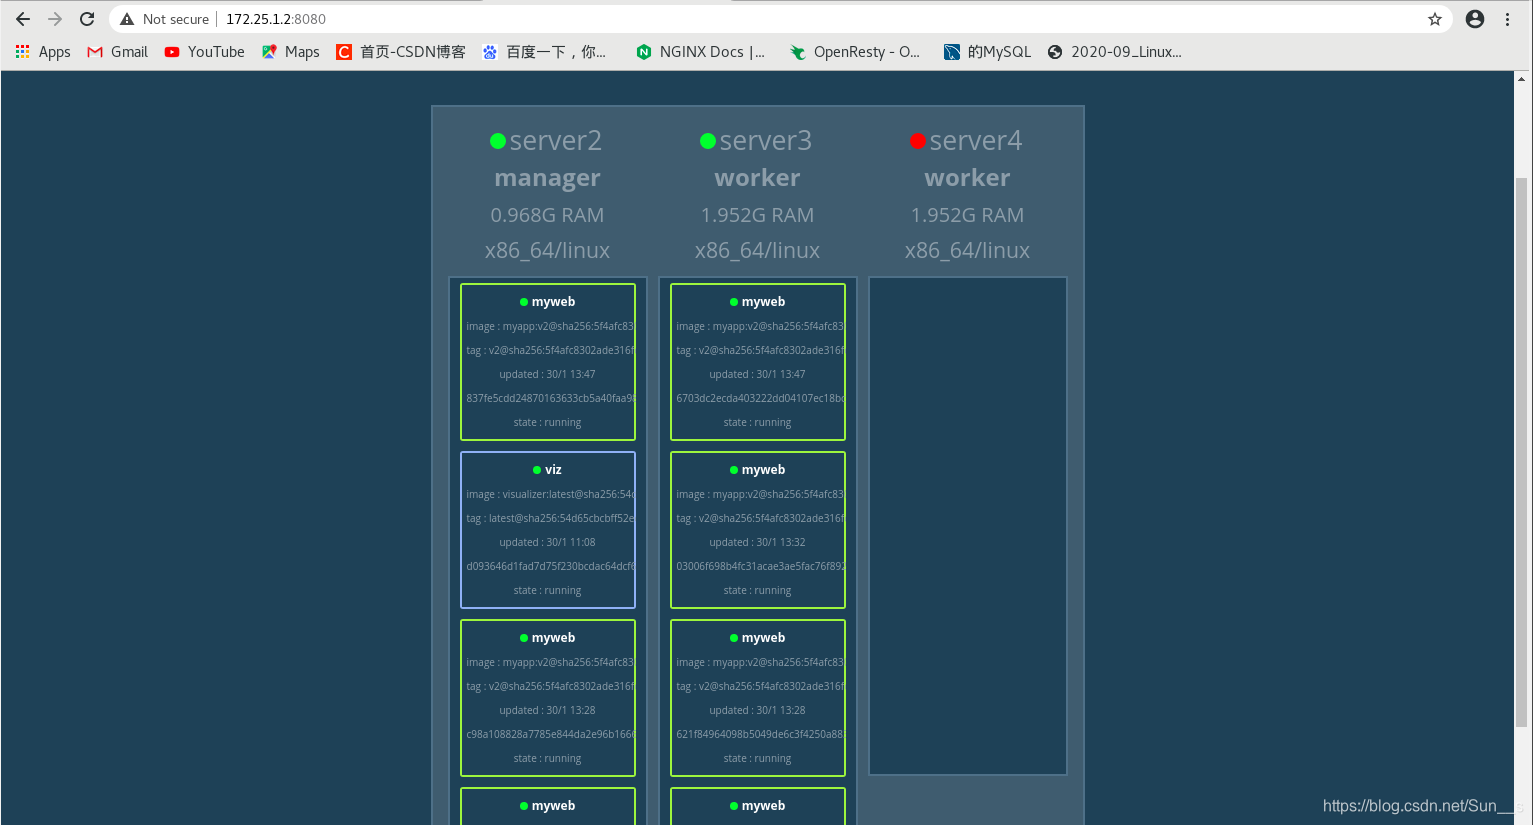Click the worker role label under server4
This screenshot has width=1533, height=825.
pyautogui.click(x=967, y=178)
